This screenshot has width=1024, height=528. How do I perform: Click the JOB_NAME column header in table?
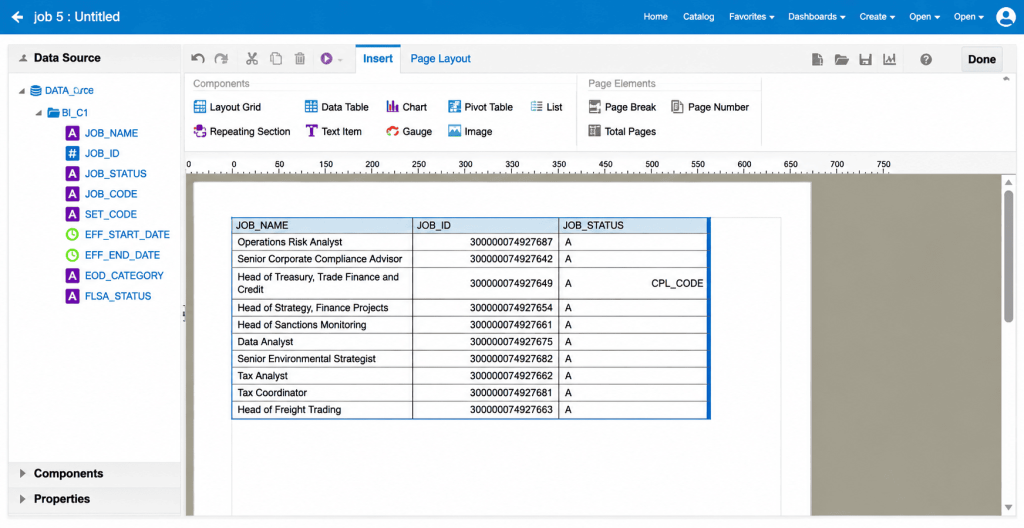[x=322, y=225]
